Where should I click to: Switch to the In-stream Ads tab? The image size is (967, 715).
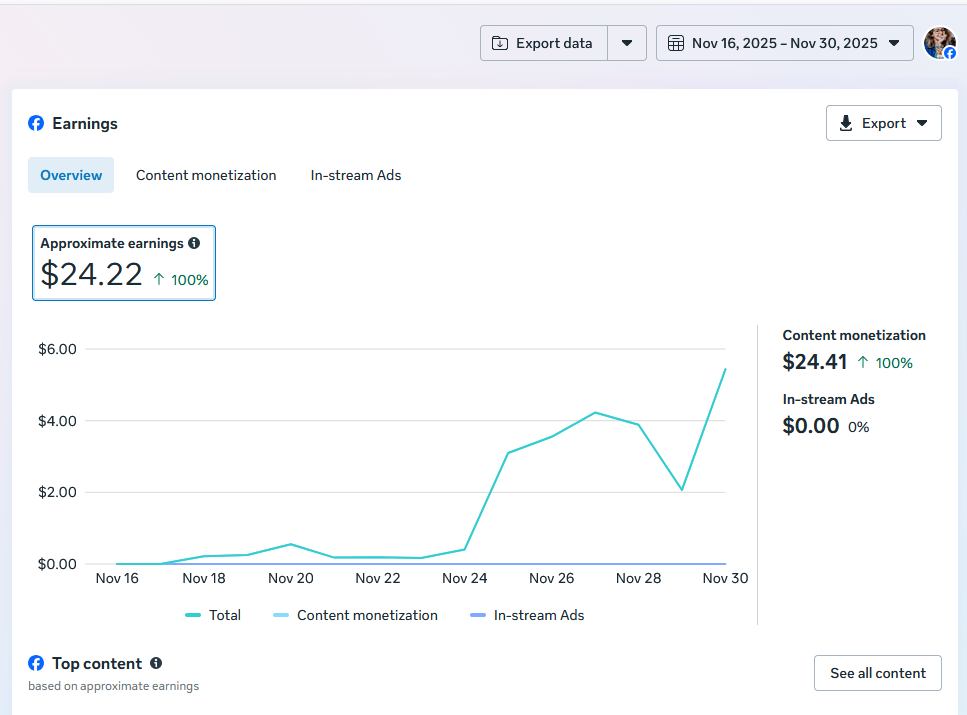pyautogui.click(x=356, y=175)
